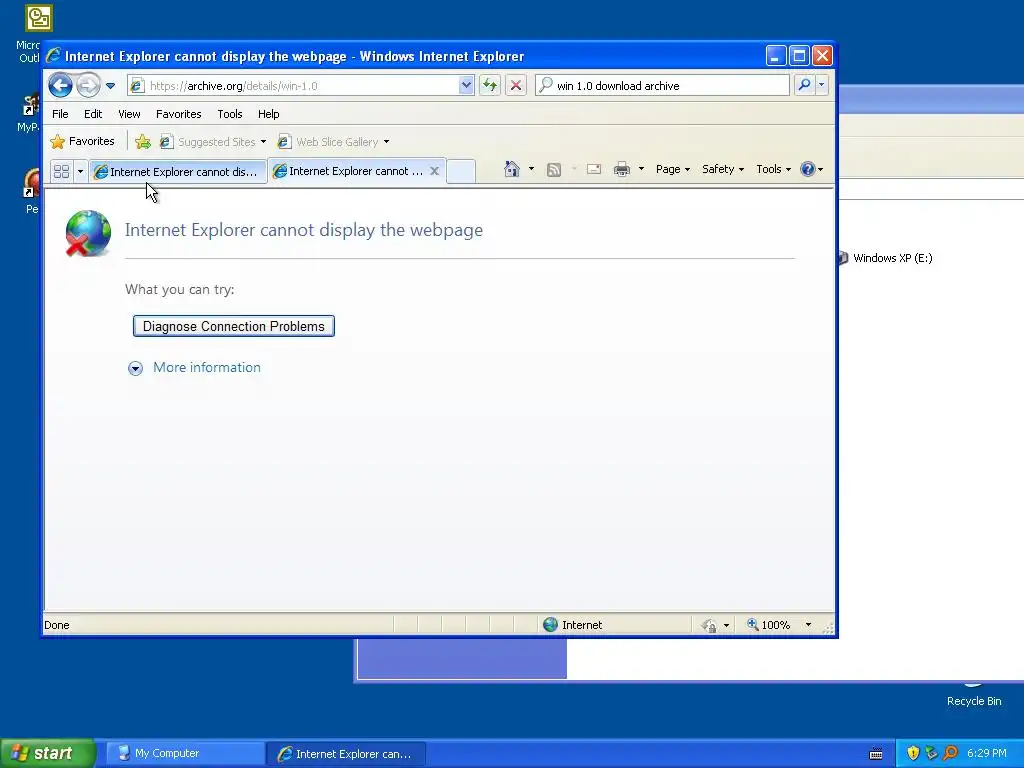Click the Favorites star button
Screen dimensions: 1024x768
tap(83, 141)
